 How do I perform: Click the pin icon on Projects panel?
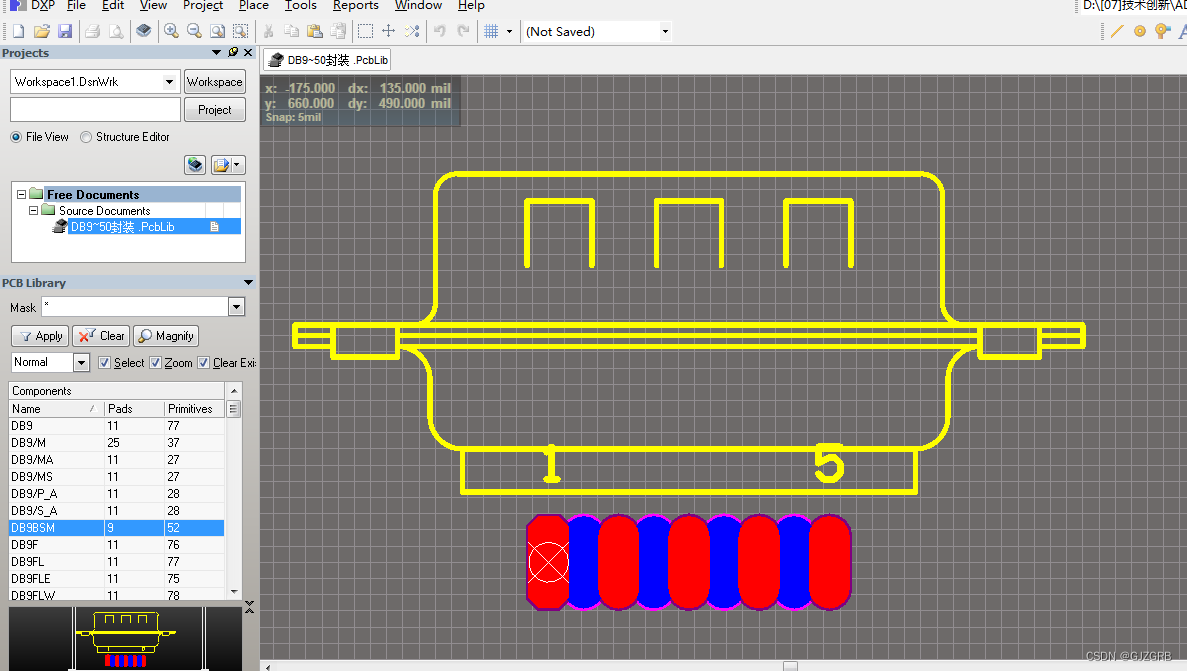233,52
